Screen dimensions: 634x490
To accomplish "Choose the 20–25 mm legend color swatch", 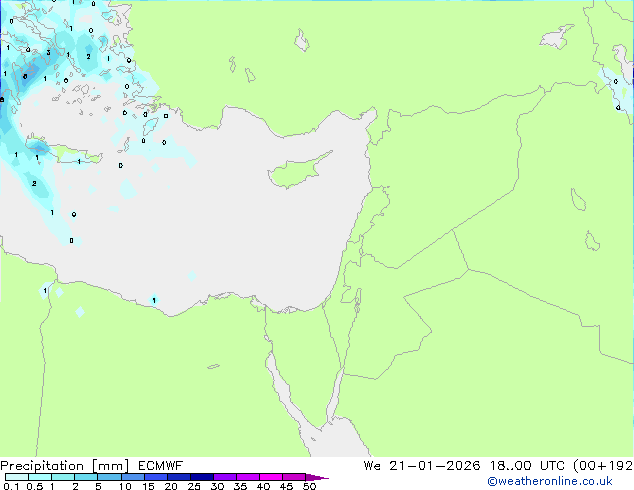I will (178, 477).
